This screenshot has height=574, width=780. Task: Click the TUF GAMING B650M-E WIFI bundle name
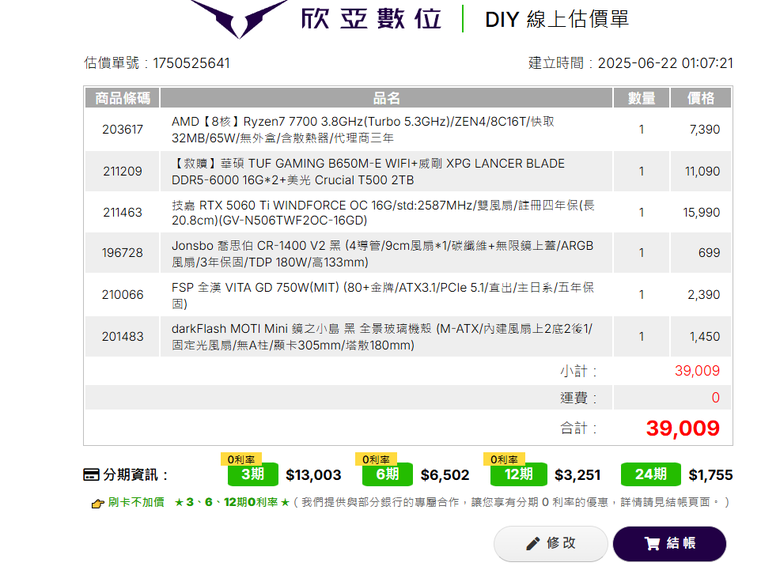coord(368,172)
